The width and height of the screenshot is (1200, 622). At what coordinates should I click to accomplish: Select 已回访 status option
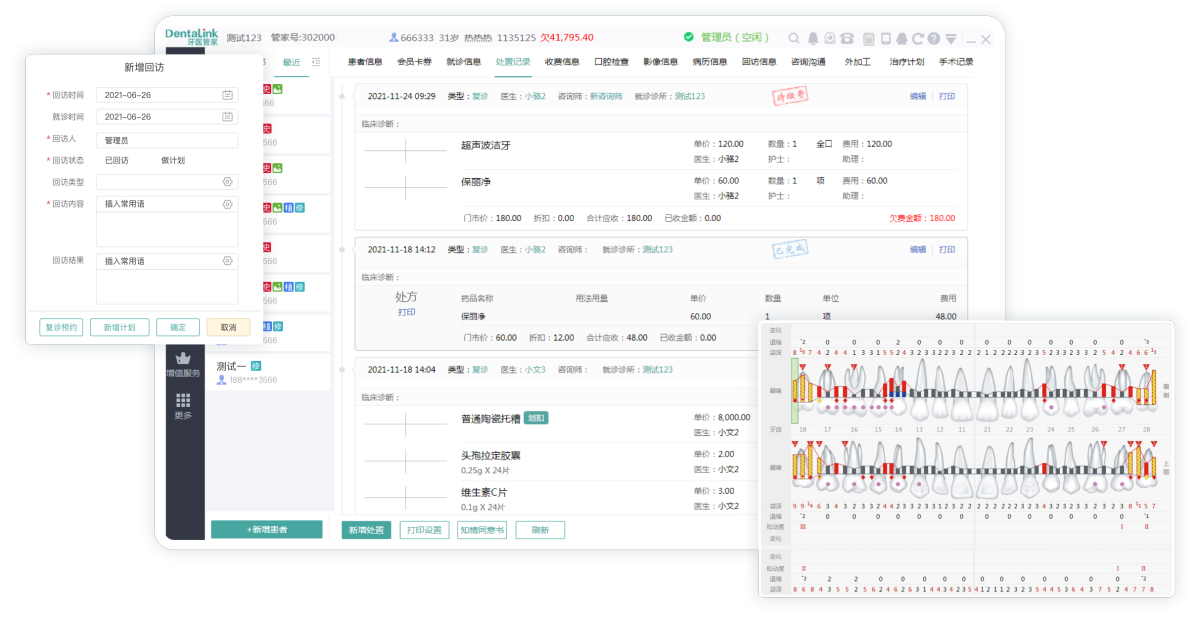[116, 160]
